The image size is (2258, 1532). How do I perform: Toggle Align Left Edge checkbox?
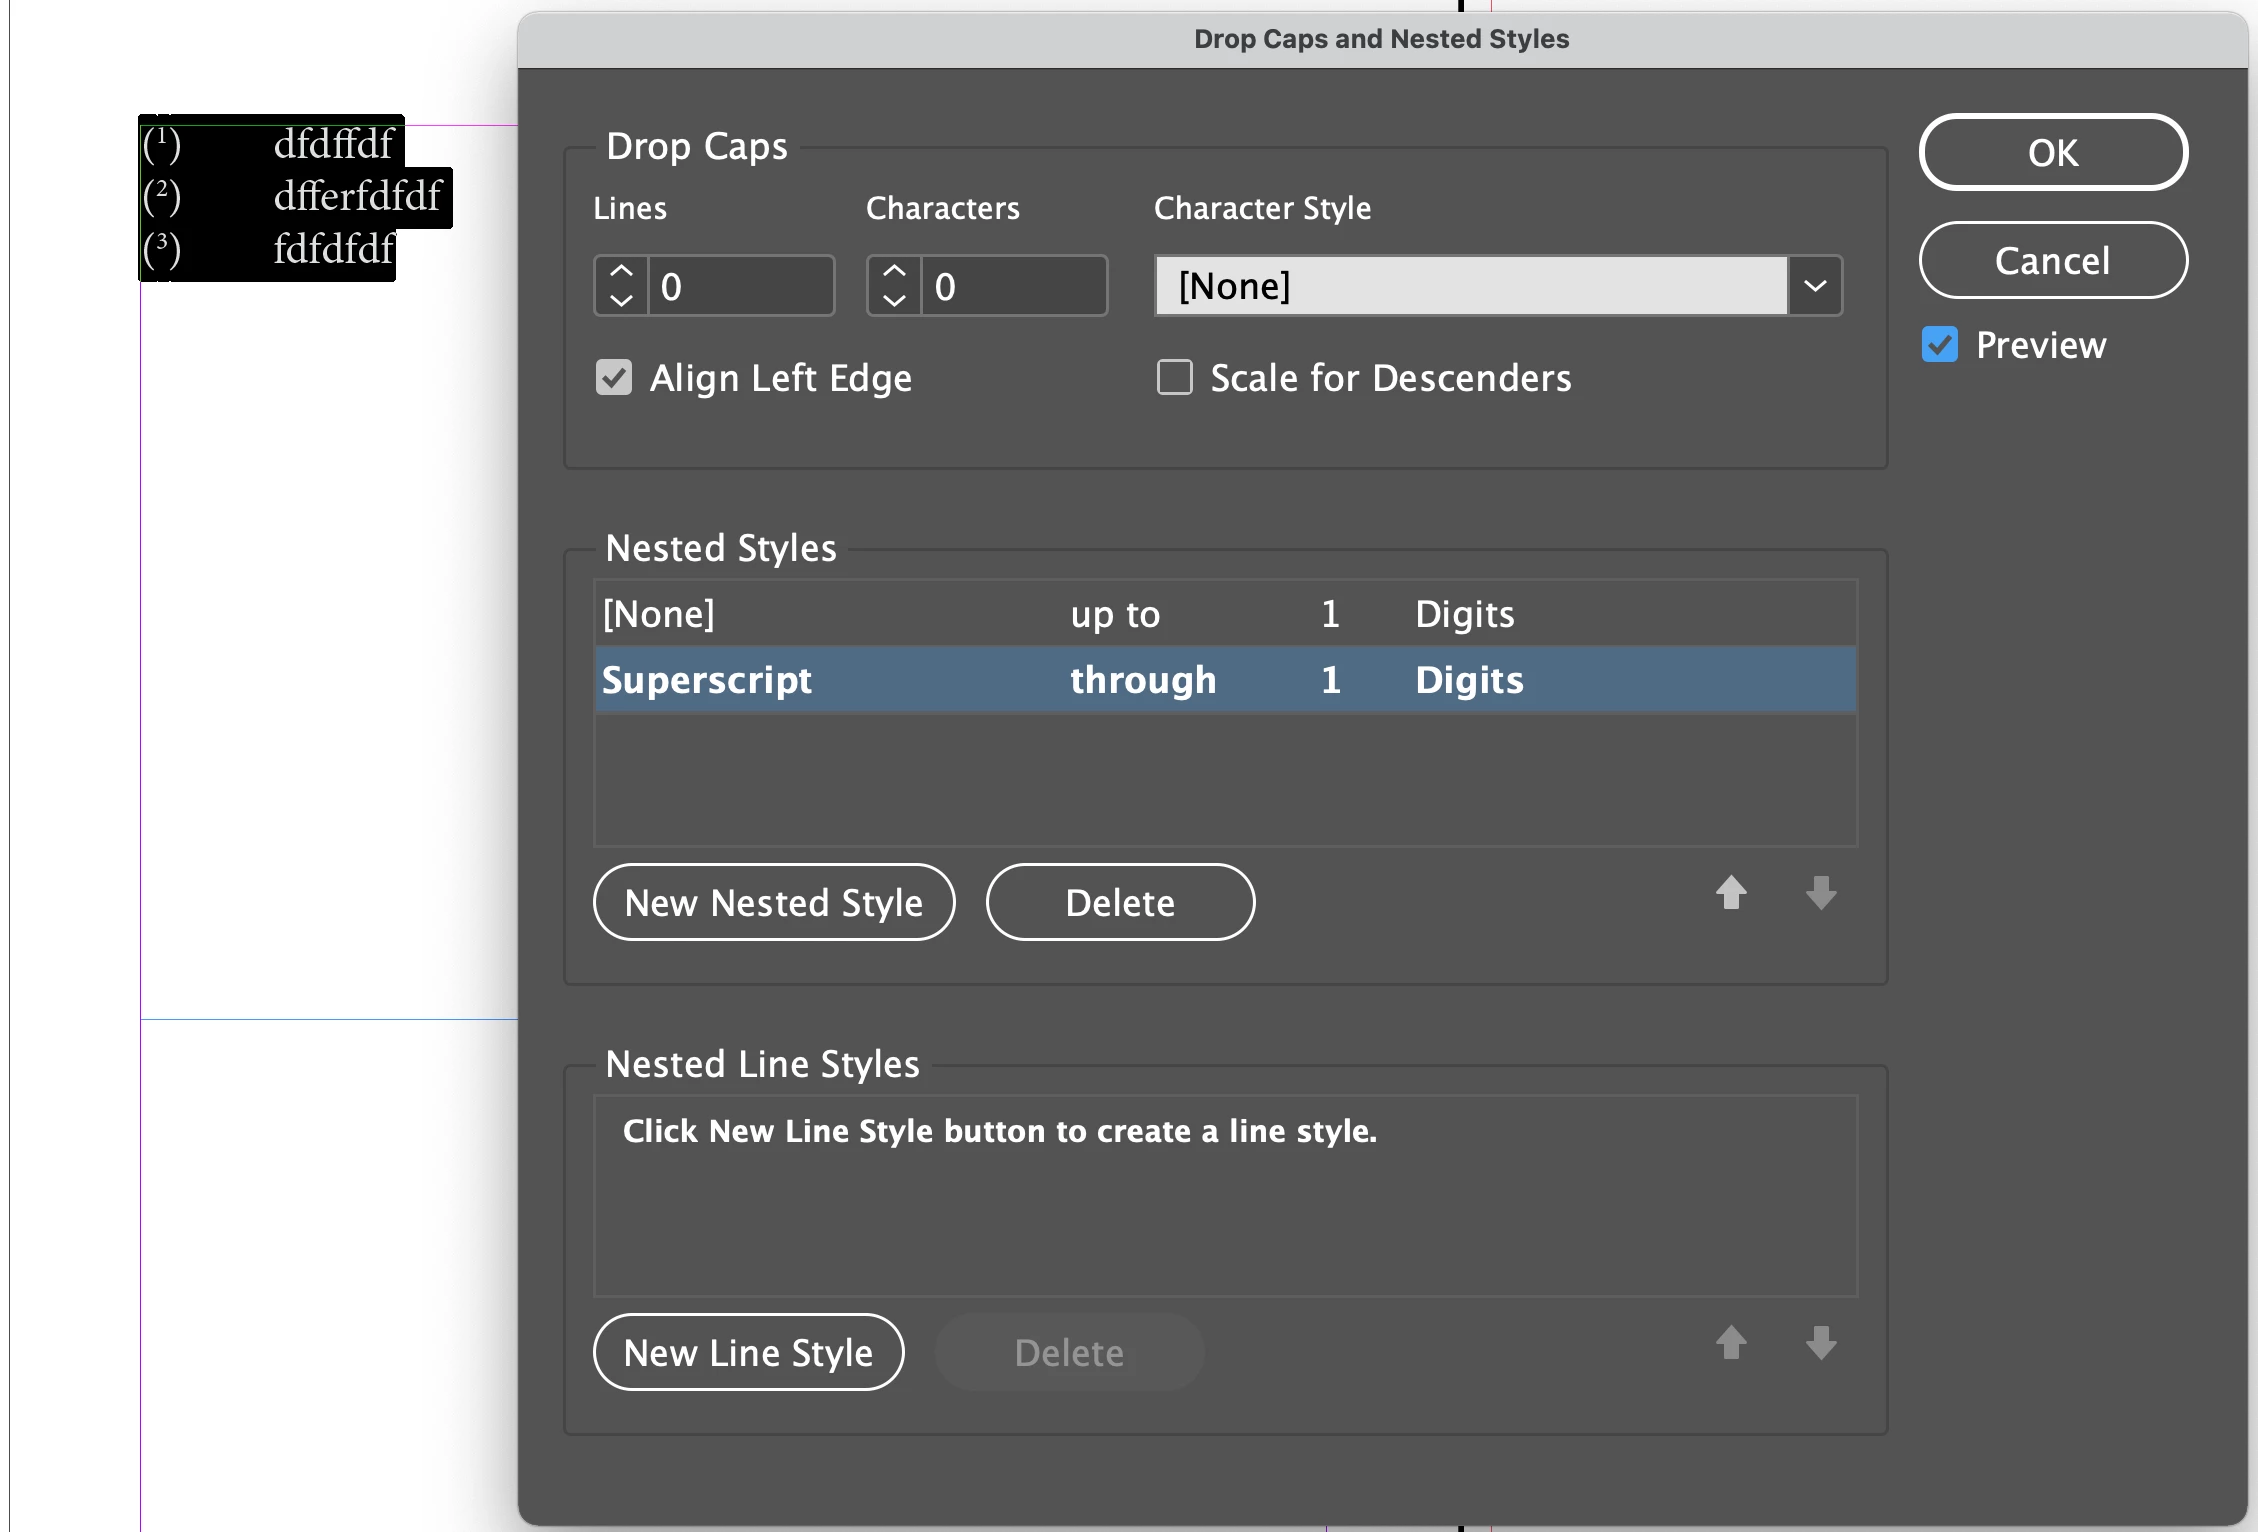614,378
